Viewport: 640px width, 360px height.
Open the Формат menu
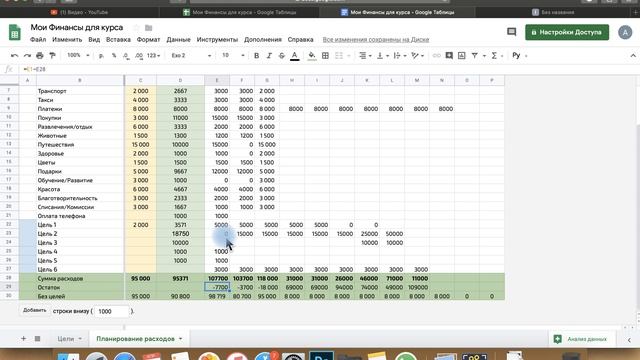pos(148,40)
